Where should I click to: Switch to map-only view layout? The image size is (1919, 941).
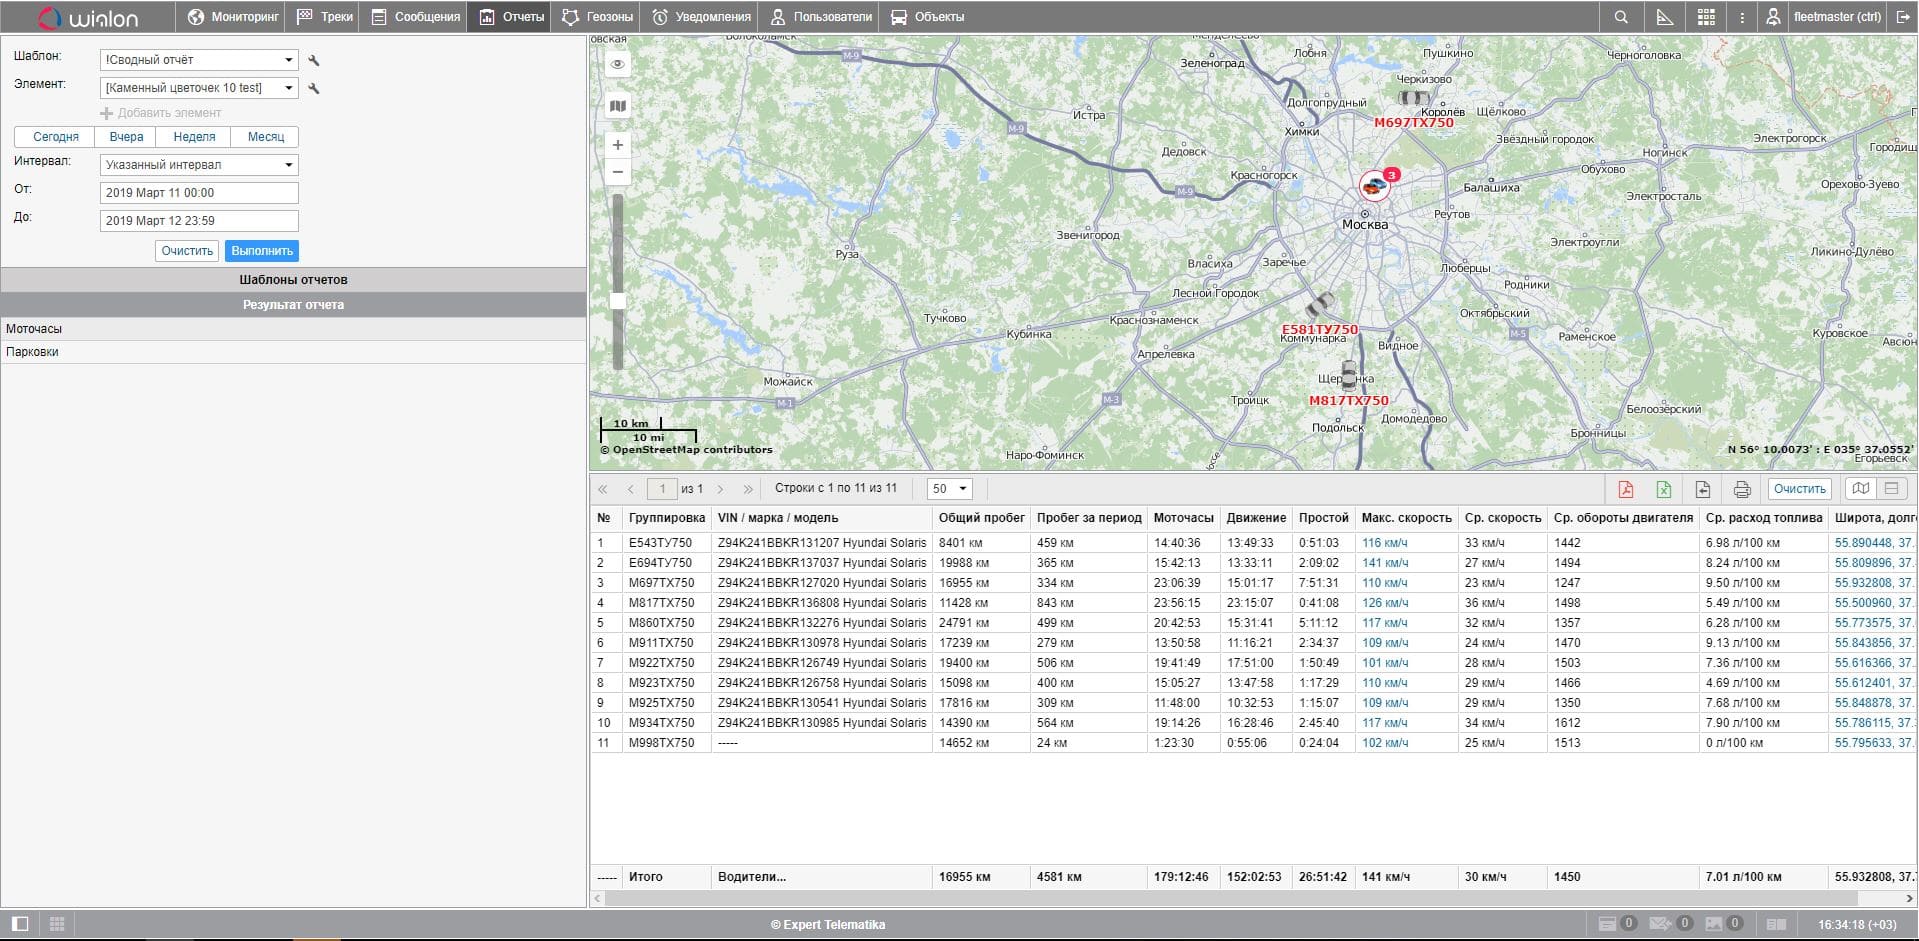1860,489
